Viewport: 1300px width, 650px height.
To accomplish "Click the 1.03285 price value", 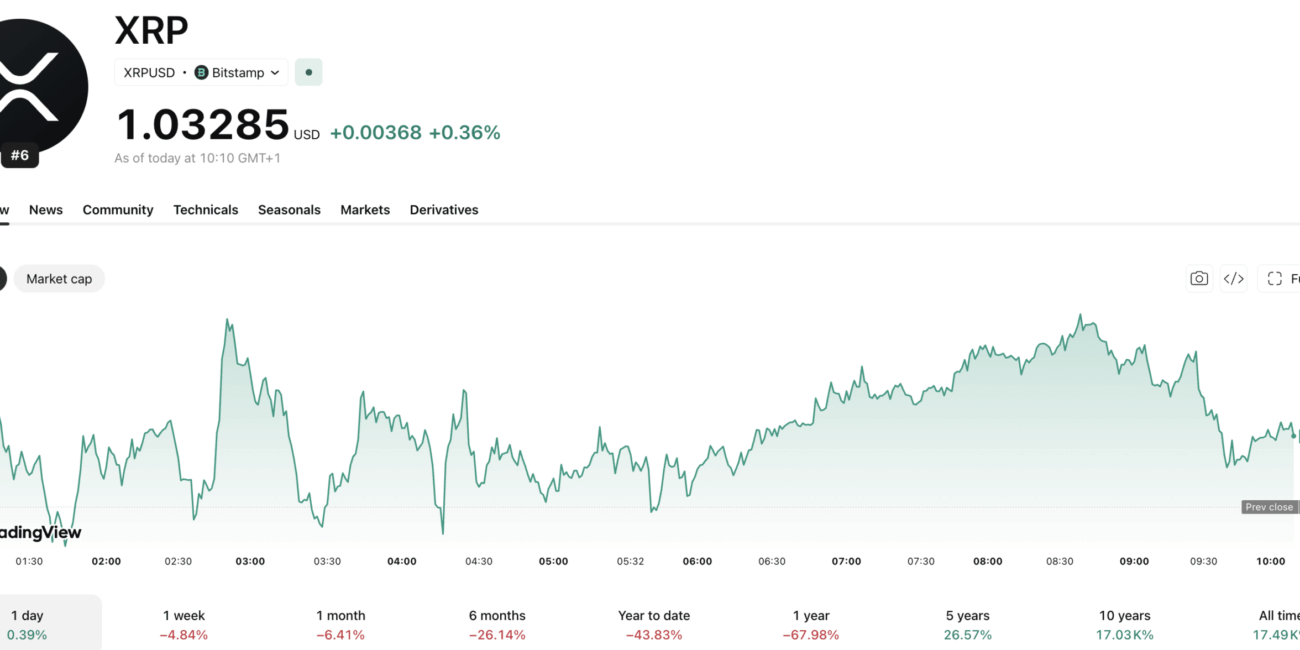I will (203, 125).
